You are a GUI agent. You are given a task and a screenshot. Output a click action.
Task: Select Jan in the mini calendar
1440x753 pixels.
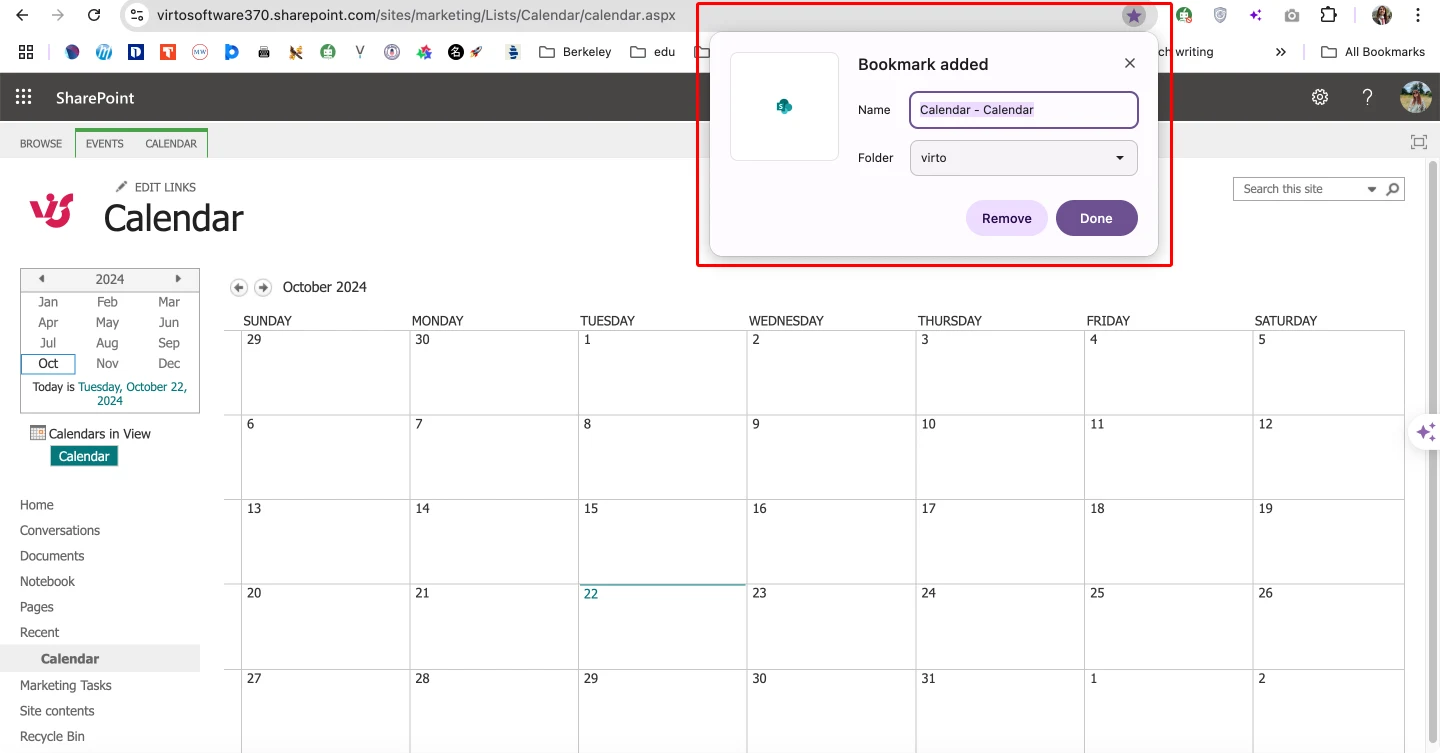point(48,302)
